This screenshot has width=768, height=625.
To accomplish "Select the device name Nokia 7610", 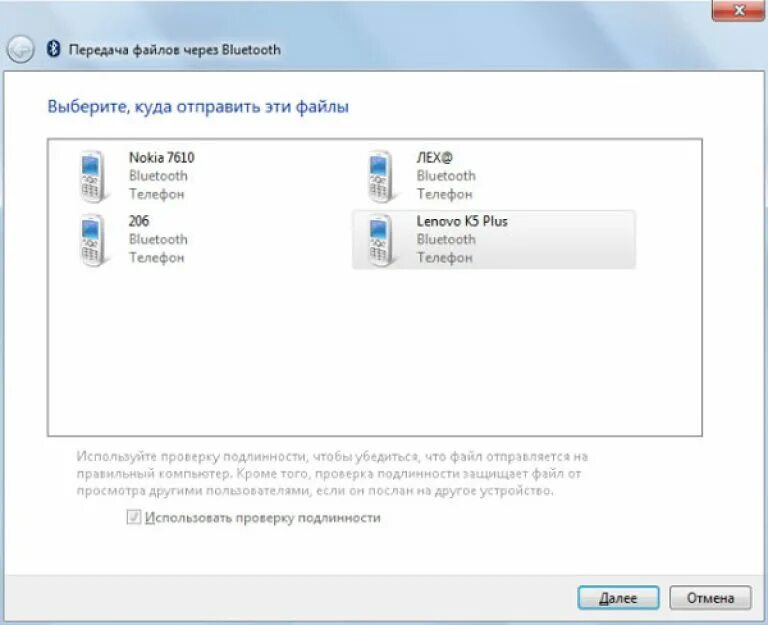I will (162, 157).
